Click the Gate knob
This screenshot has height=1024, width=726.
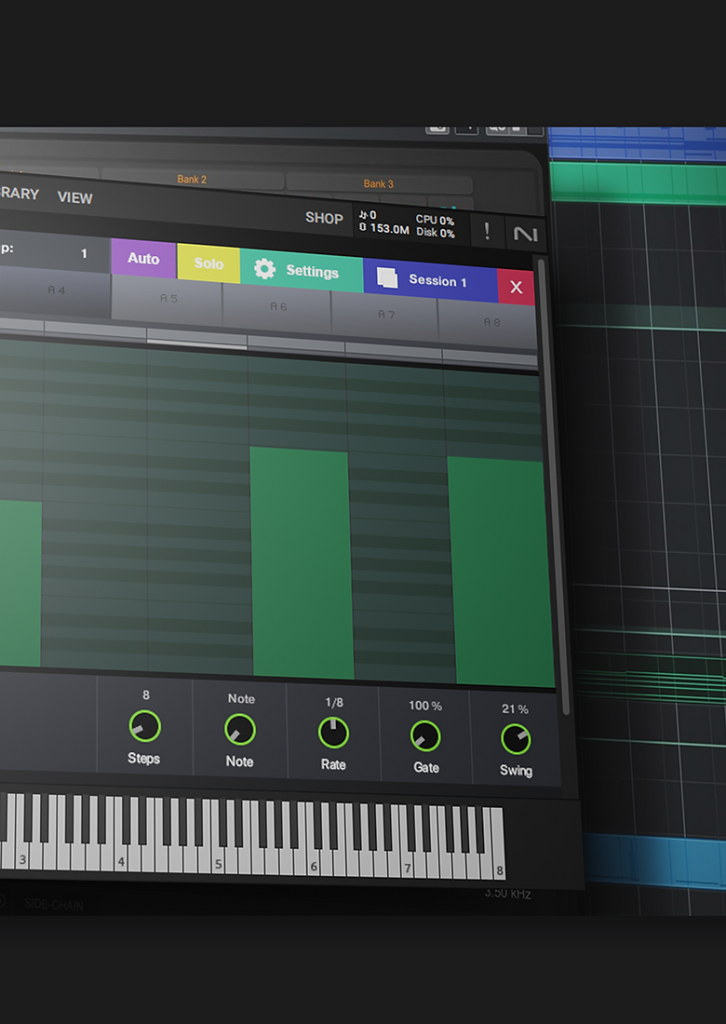pos(425,736)
